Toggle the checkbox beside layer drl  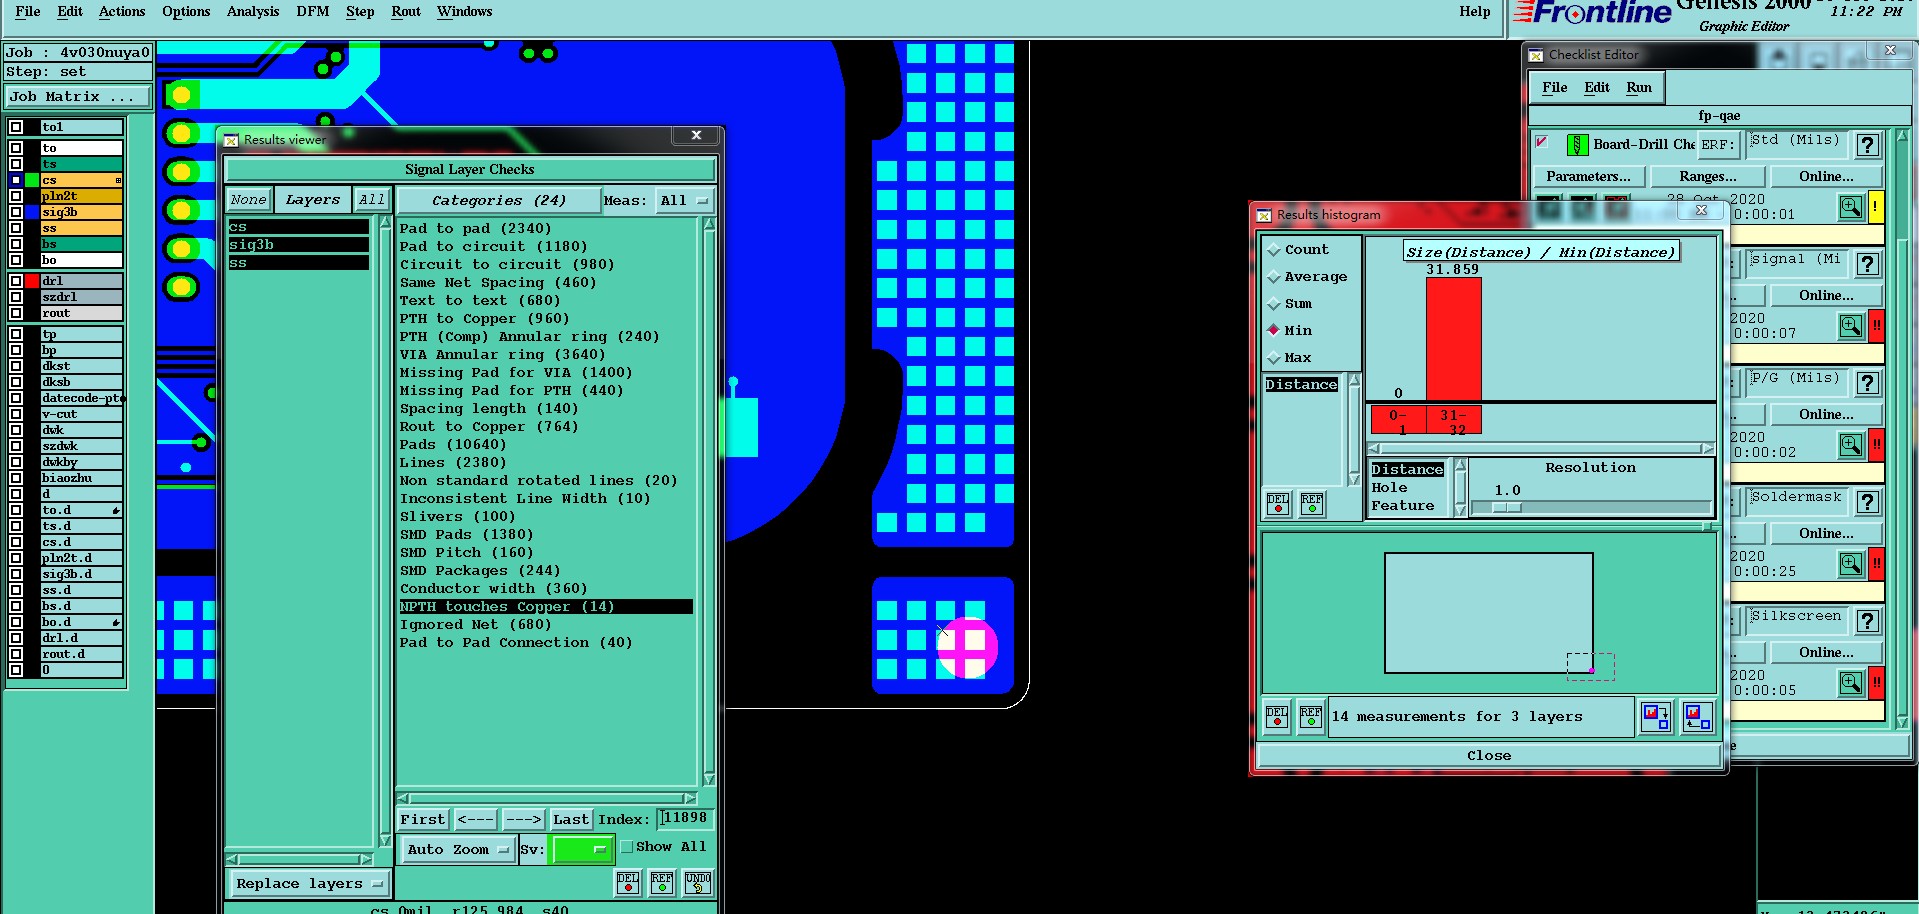pyautogui.click(x=16, y=281)
